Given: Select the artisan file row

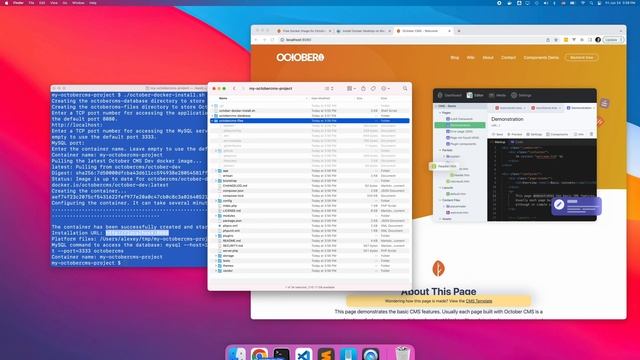Looking at the screenshot, I should [310, 176].
